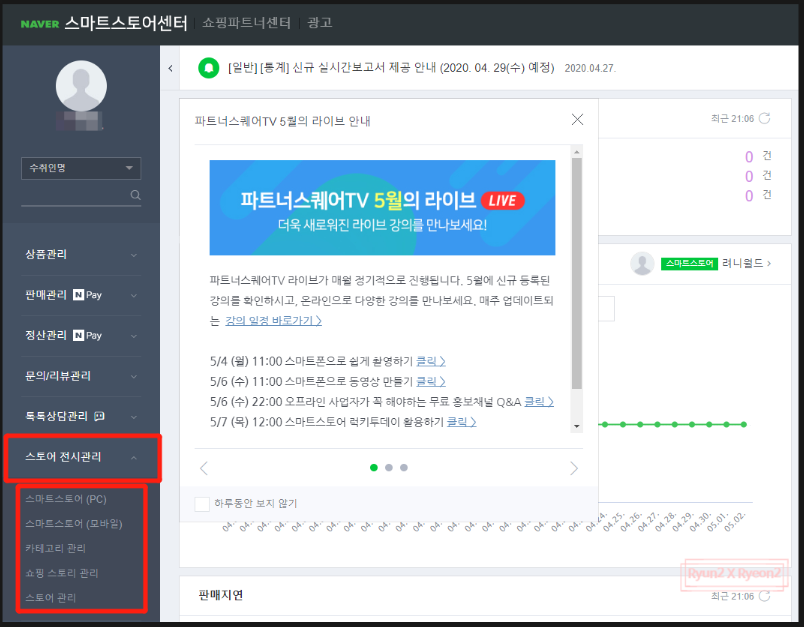Click 클릭 link for 5/6 22:00 Q&A
804x627 pixels.
[x=539, y=402]
